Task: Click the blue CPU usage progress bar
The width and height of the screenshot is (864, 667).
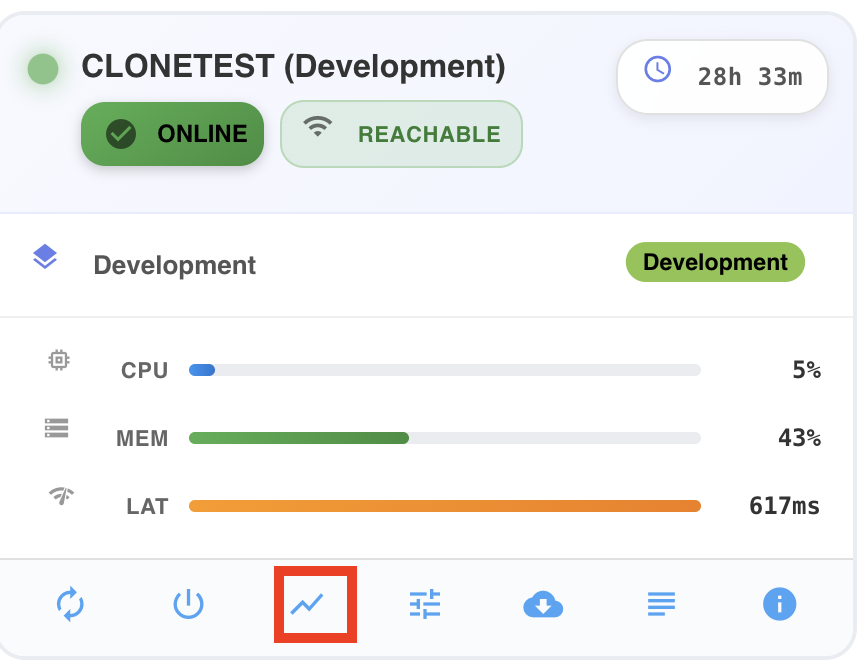Action: point(445,370)
